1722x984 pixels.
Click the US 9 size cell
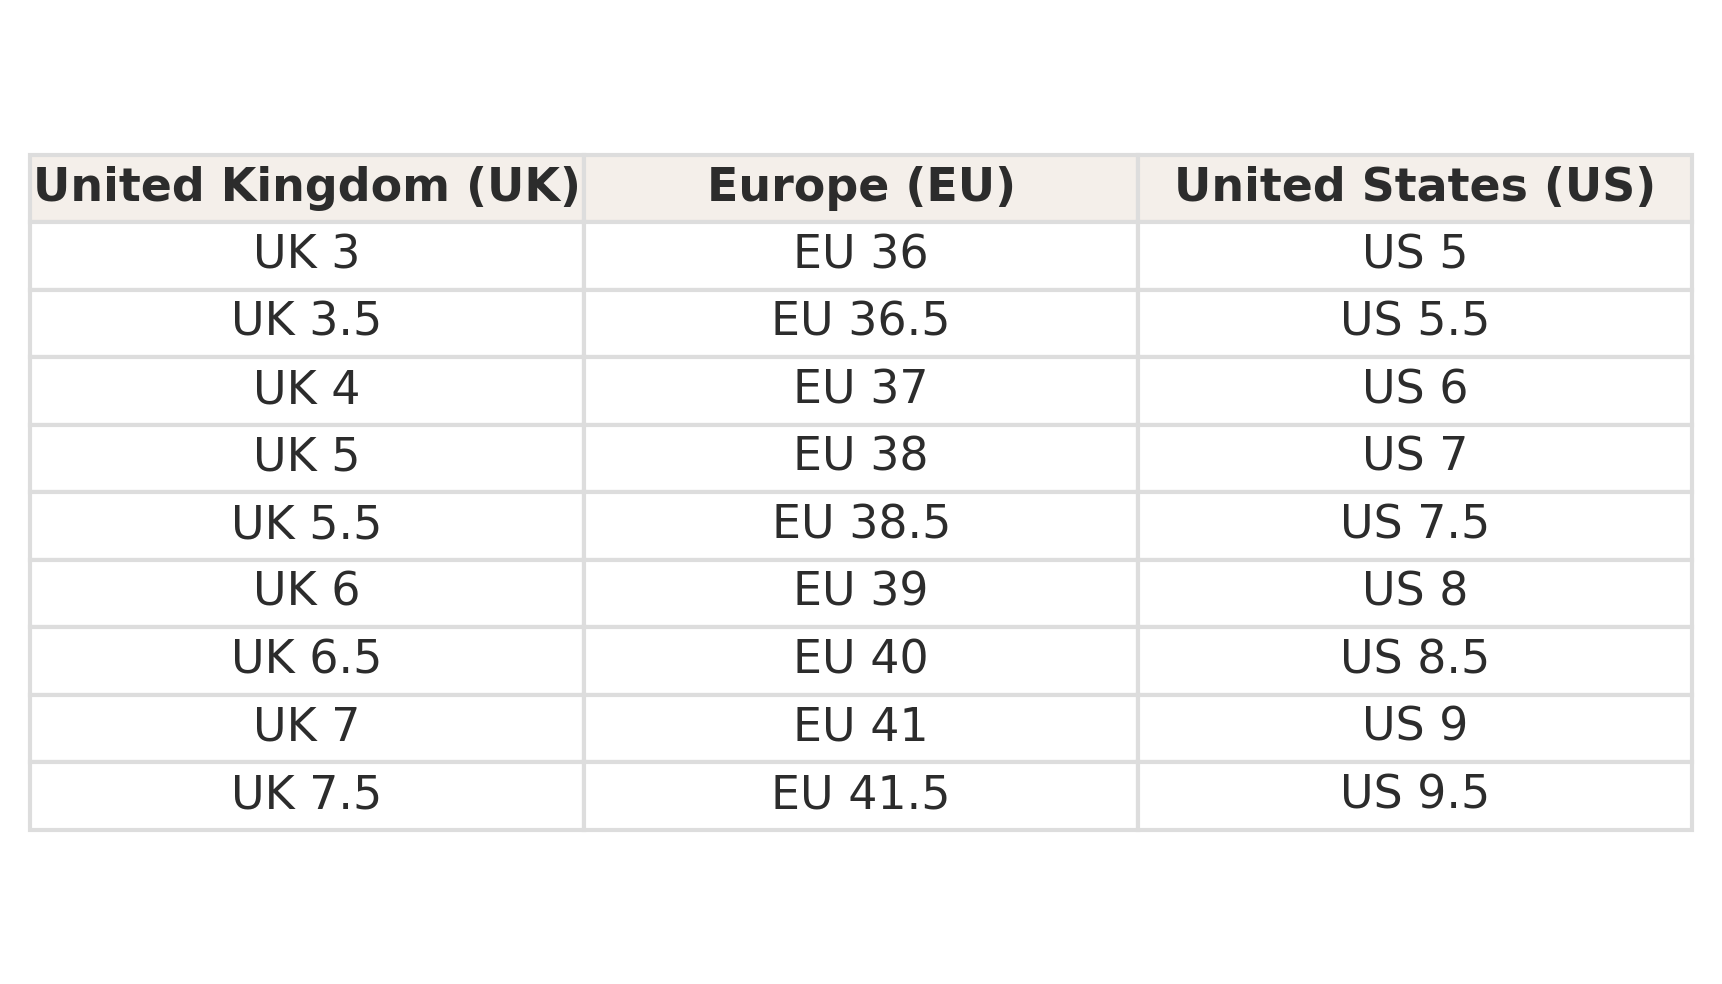pos(1414,727)
